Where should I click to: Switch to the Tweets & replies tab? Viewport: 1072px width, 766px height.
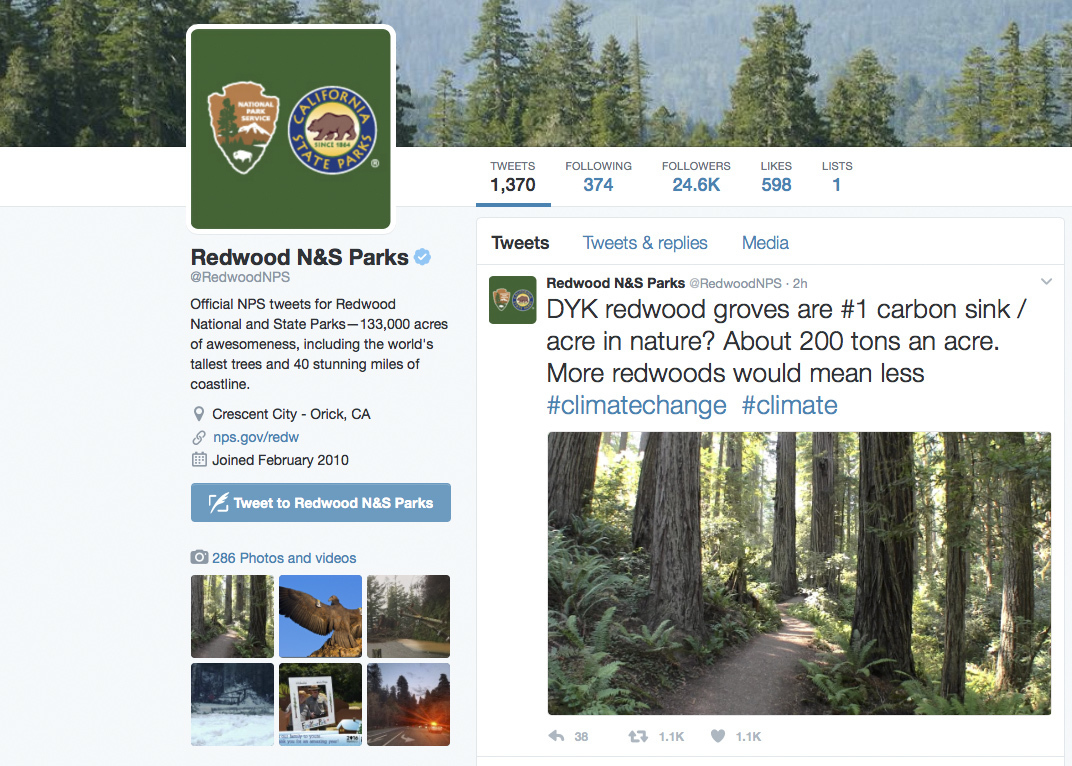(645, 243)
